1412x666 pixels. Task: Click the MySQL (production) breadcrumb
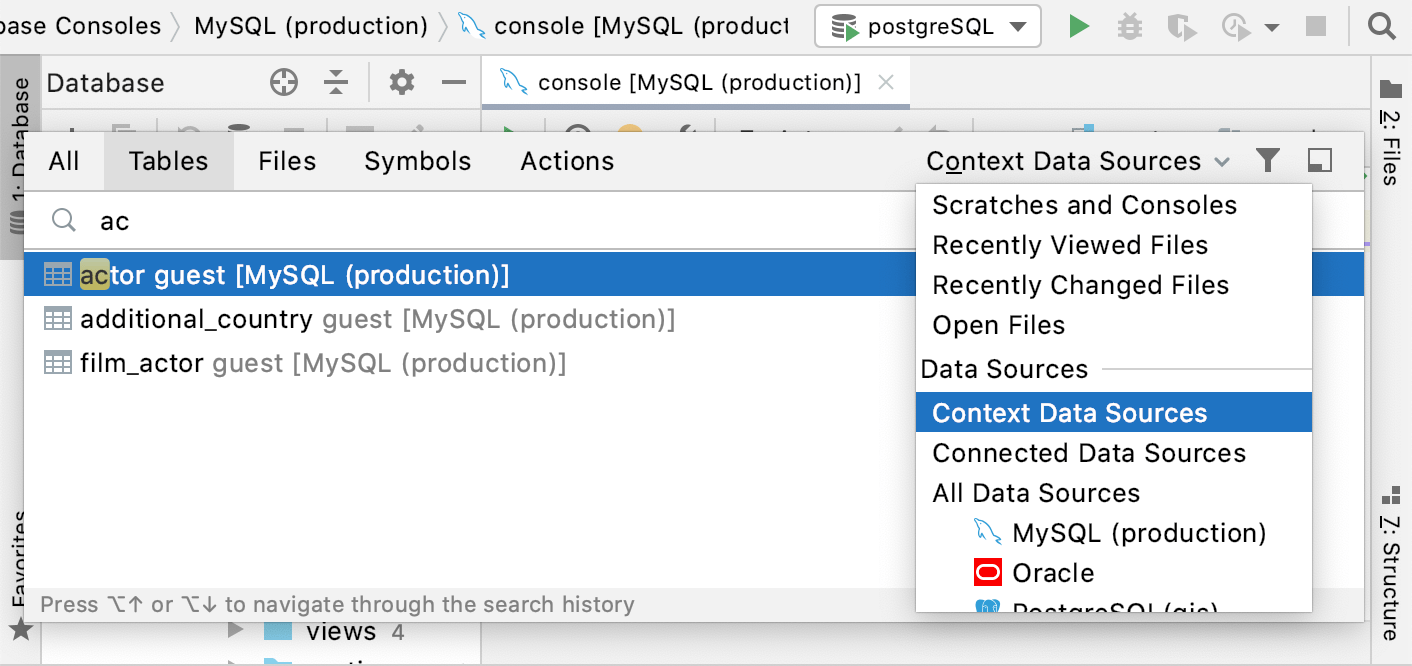click(x=311, y=26)
